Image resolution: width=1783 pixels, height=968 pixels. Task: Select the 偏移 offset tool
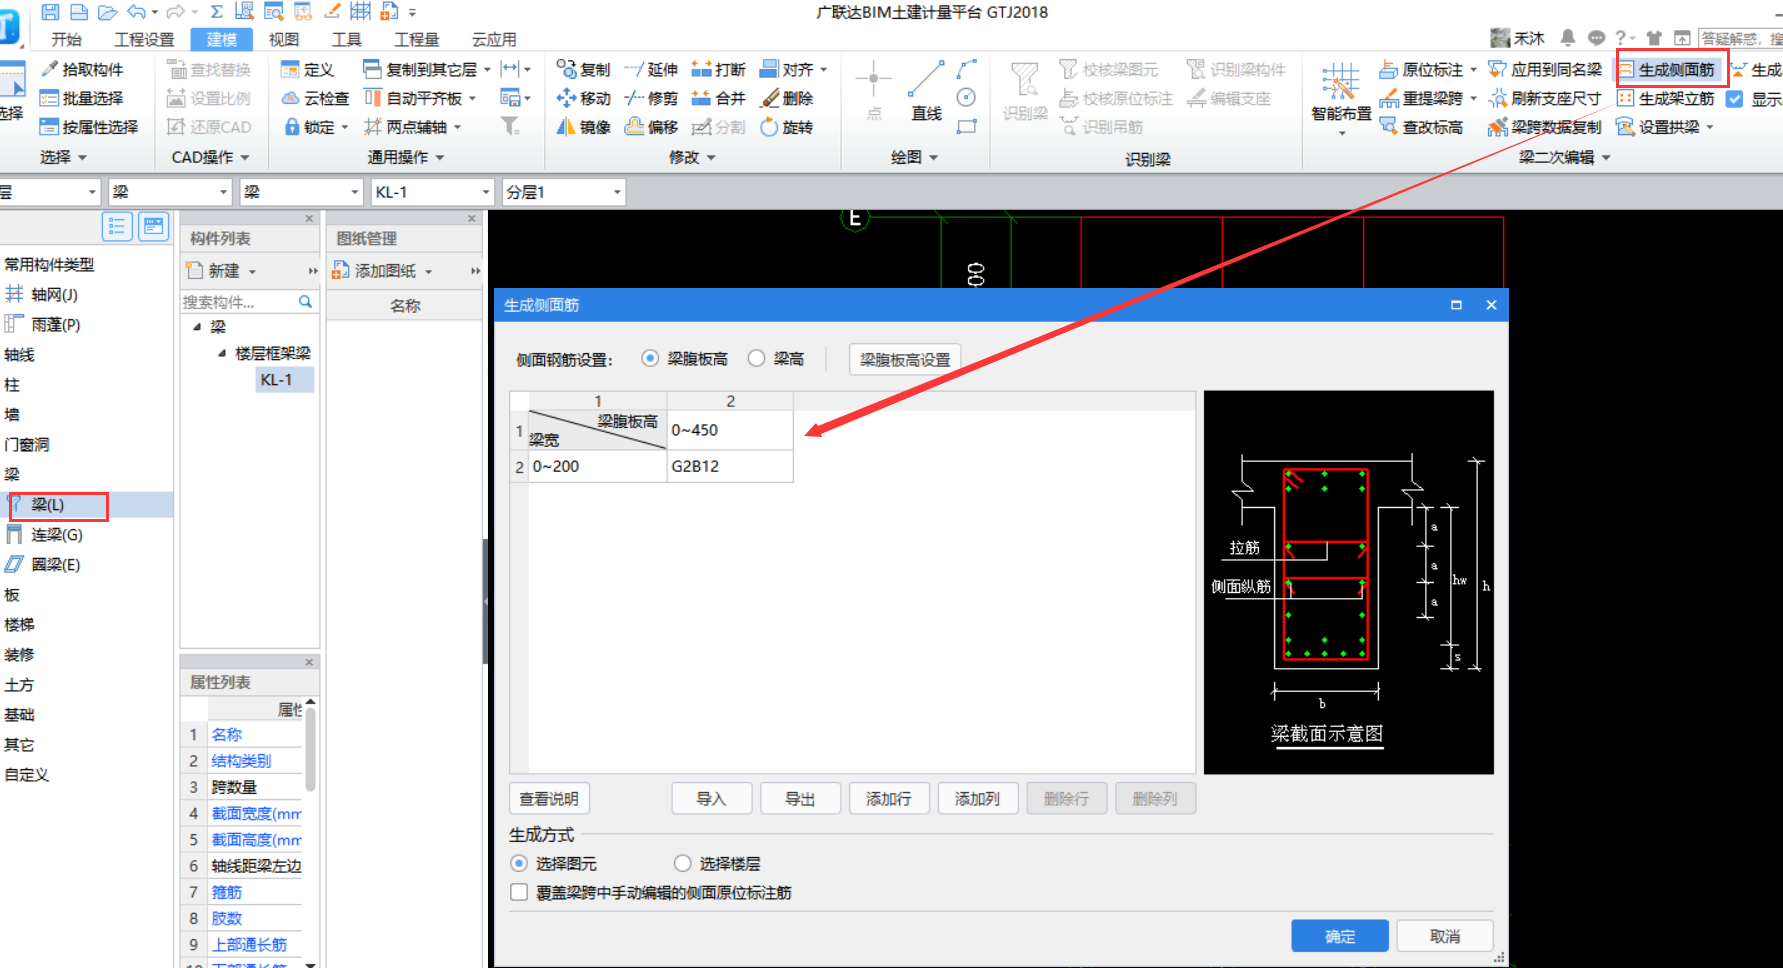[651, 127]
